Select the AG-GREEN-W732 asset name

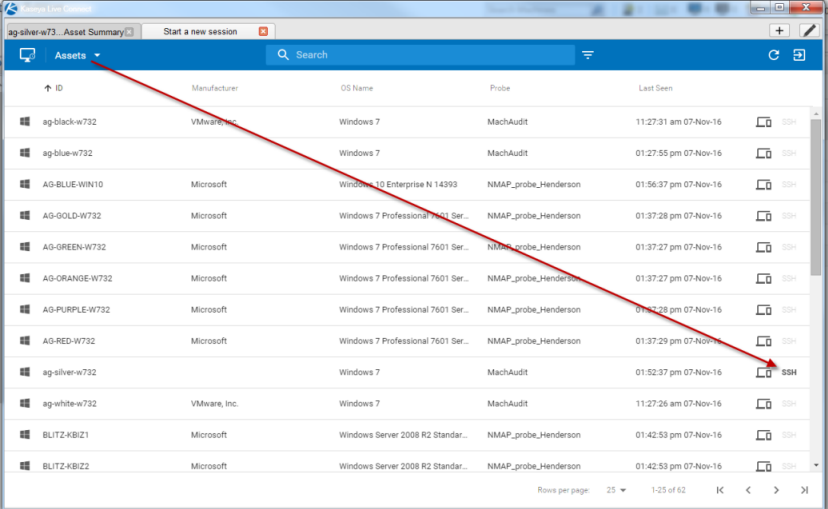(74, 247)
